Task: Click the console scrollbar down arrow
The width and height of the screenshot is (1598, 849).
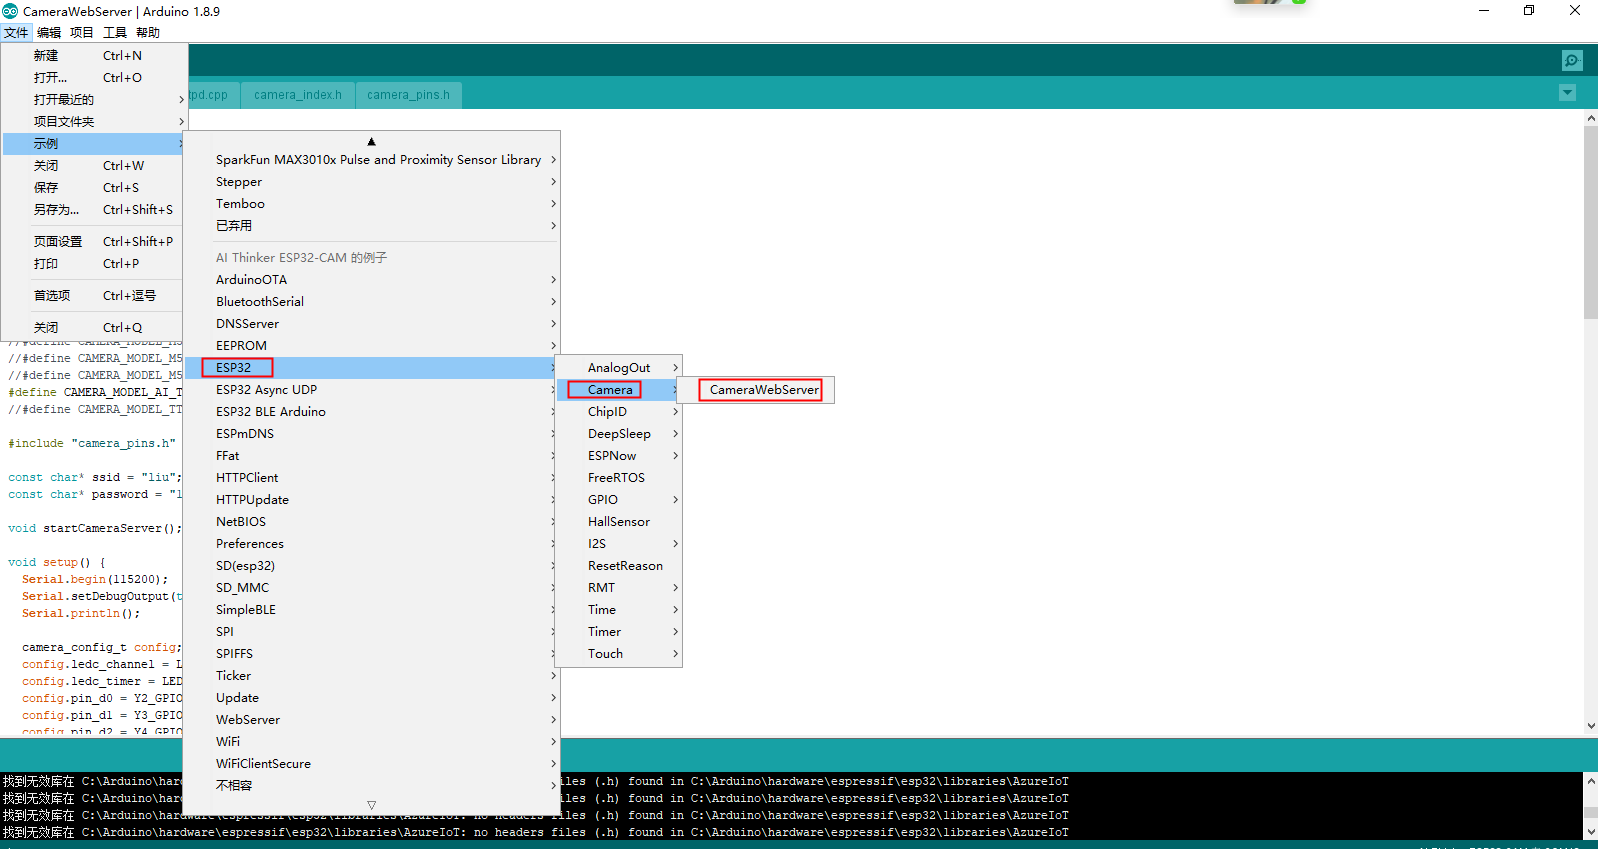Action: point(1590,831)
